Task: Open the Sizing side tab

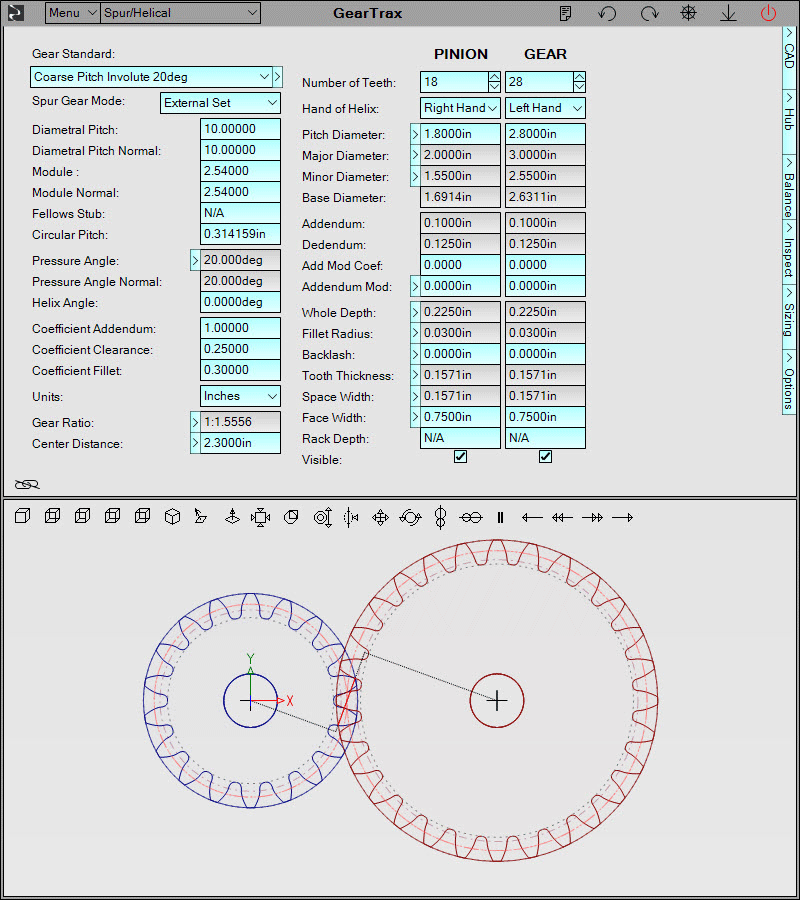Action: click(790, 317)
